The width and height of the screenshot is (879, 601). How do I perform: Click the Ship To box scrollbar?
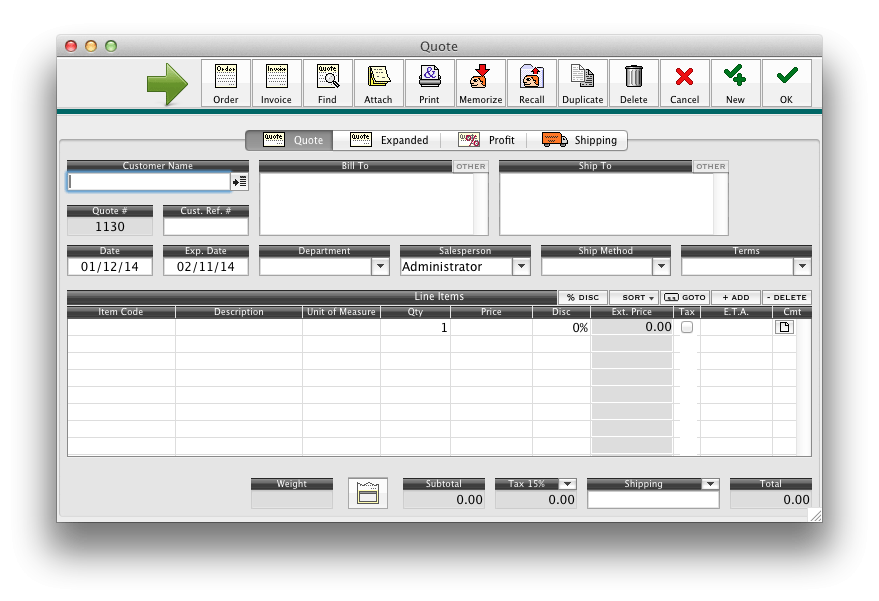[721, 204]
